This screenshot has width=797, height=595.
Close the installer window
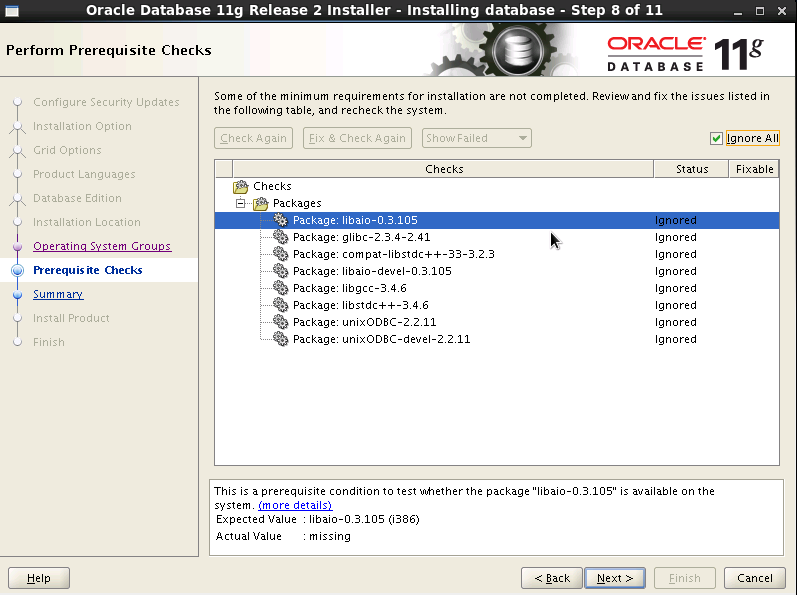point(782,11)
